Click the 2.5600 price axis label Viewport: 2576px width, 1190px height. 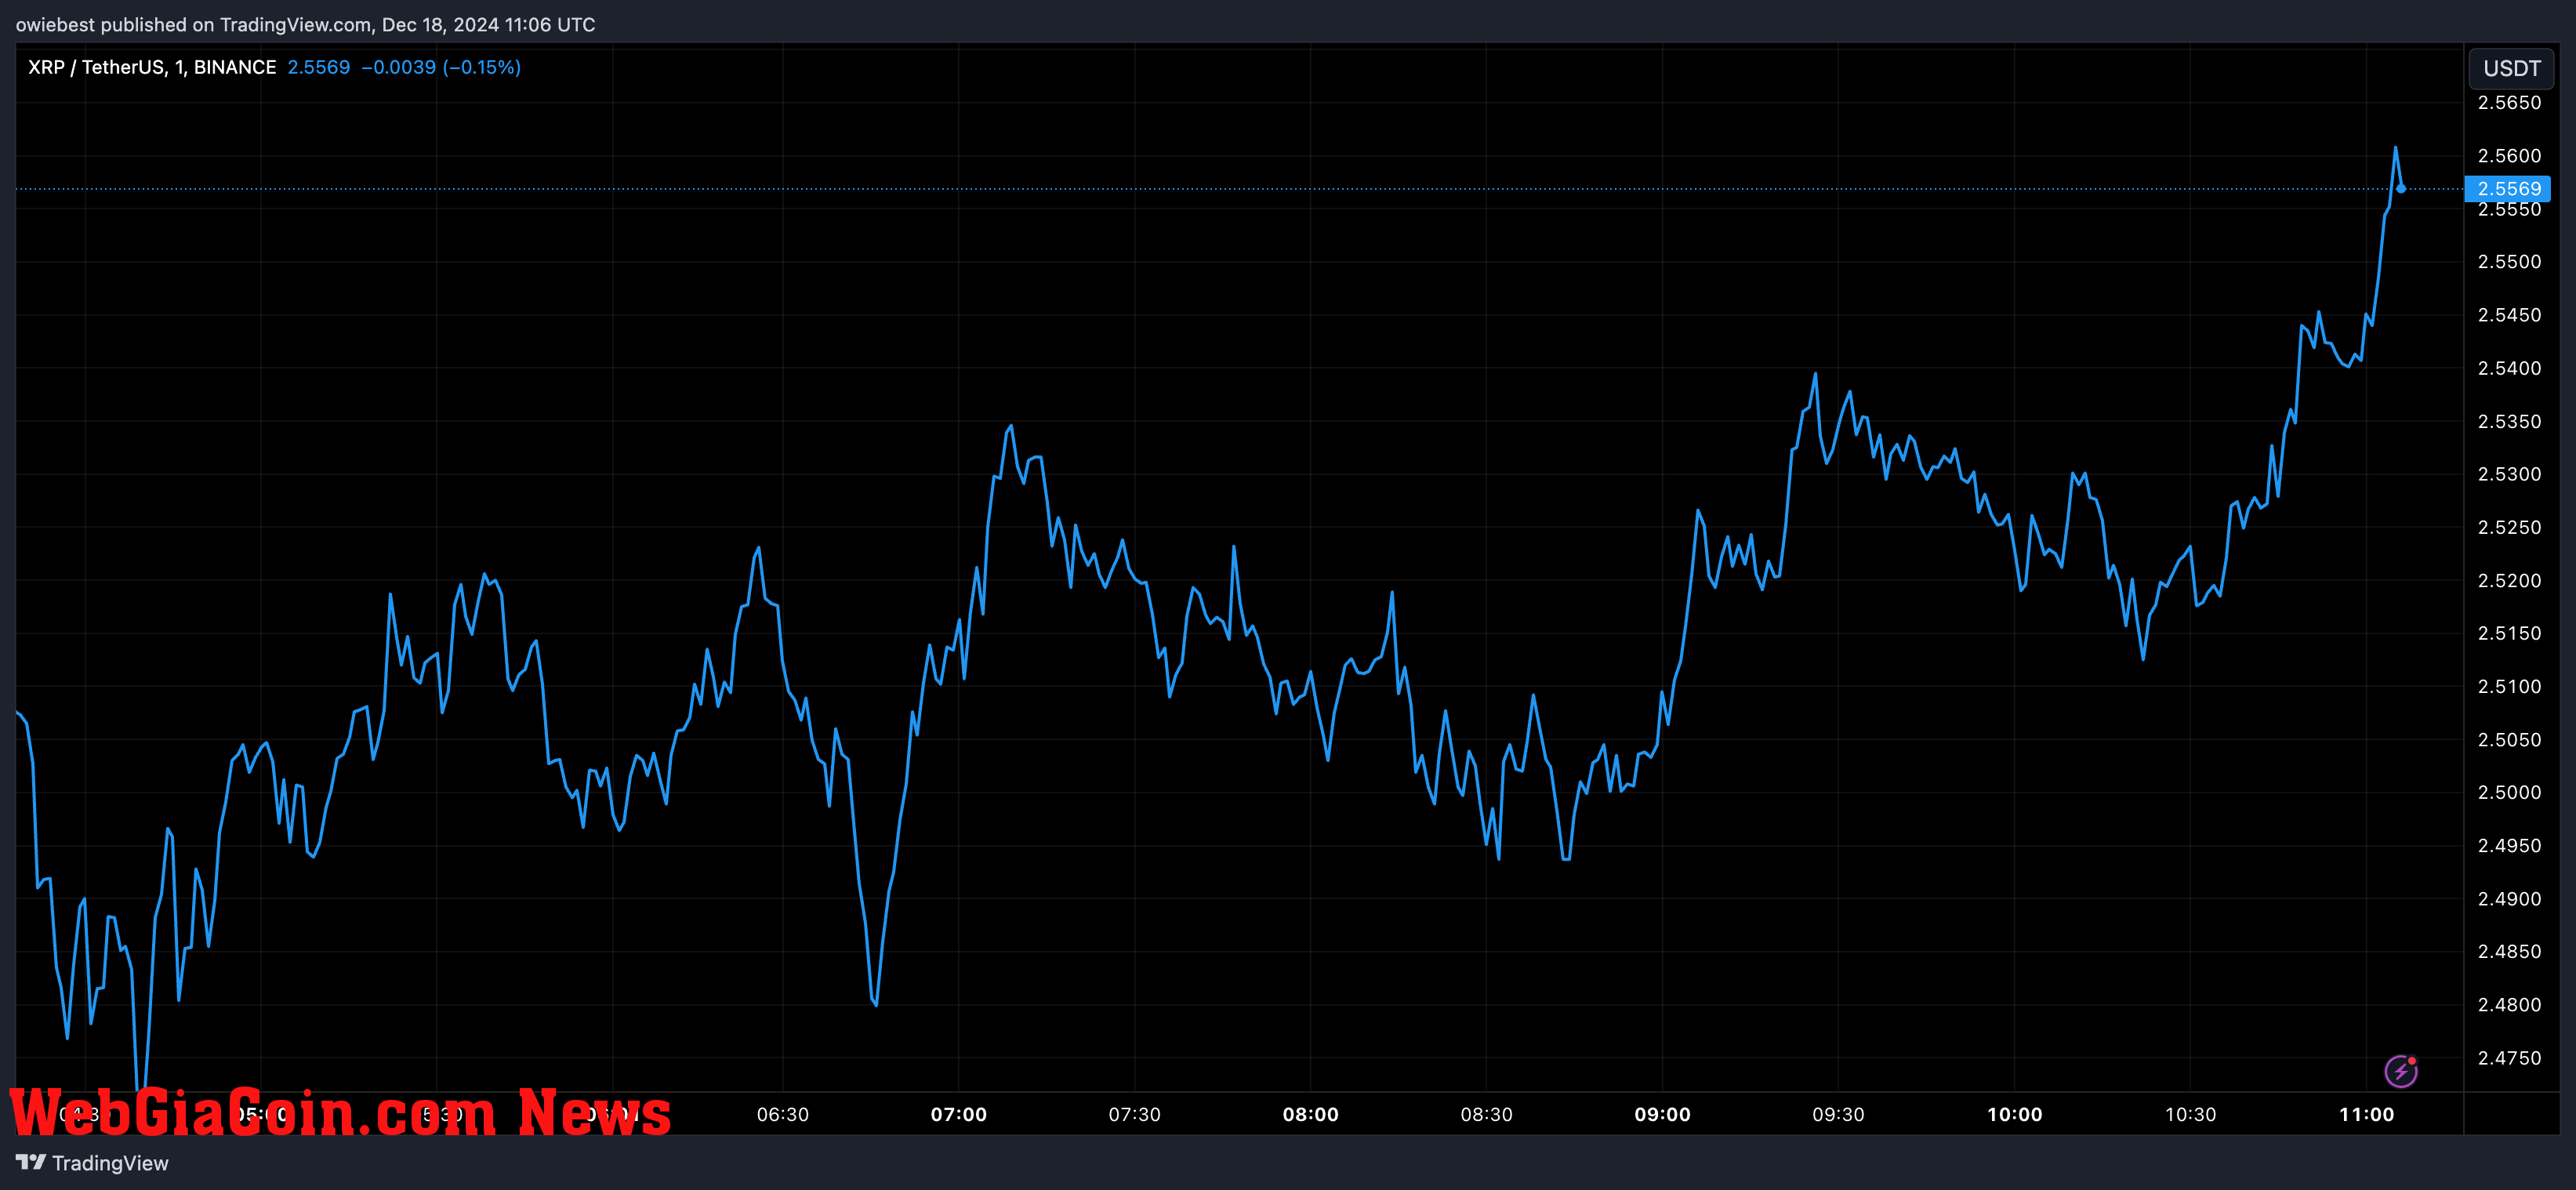click(2509, 156)
